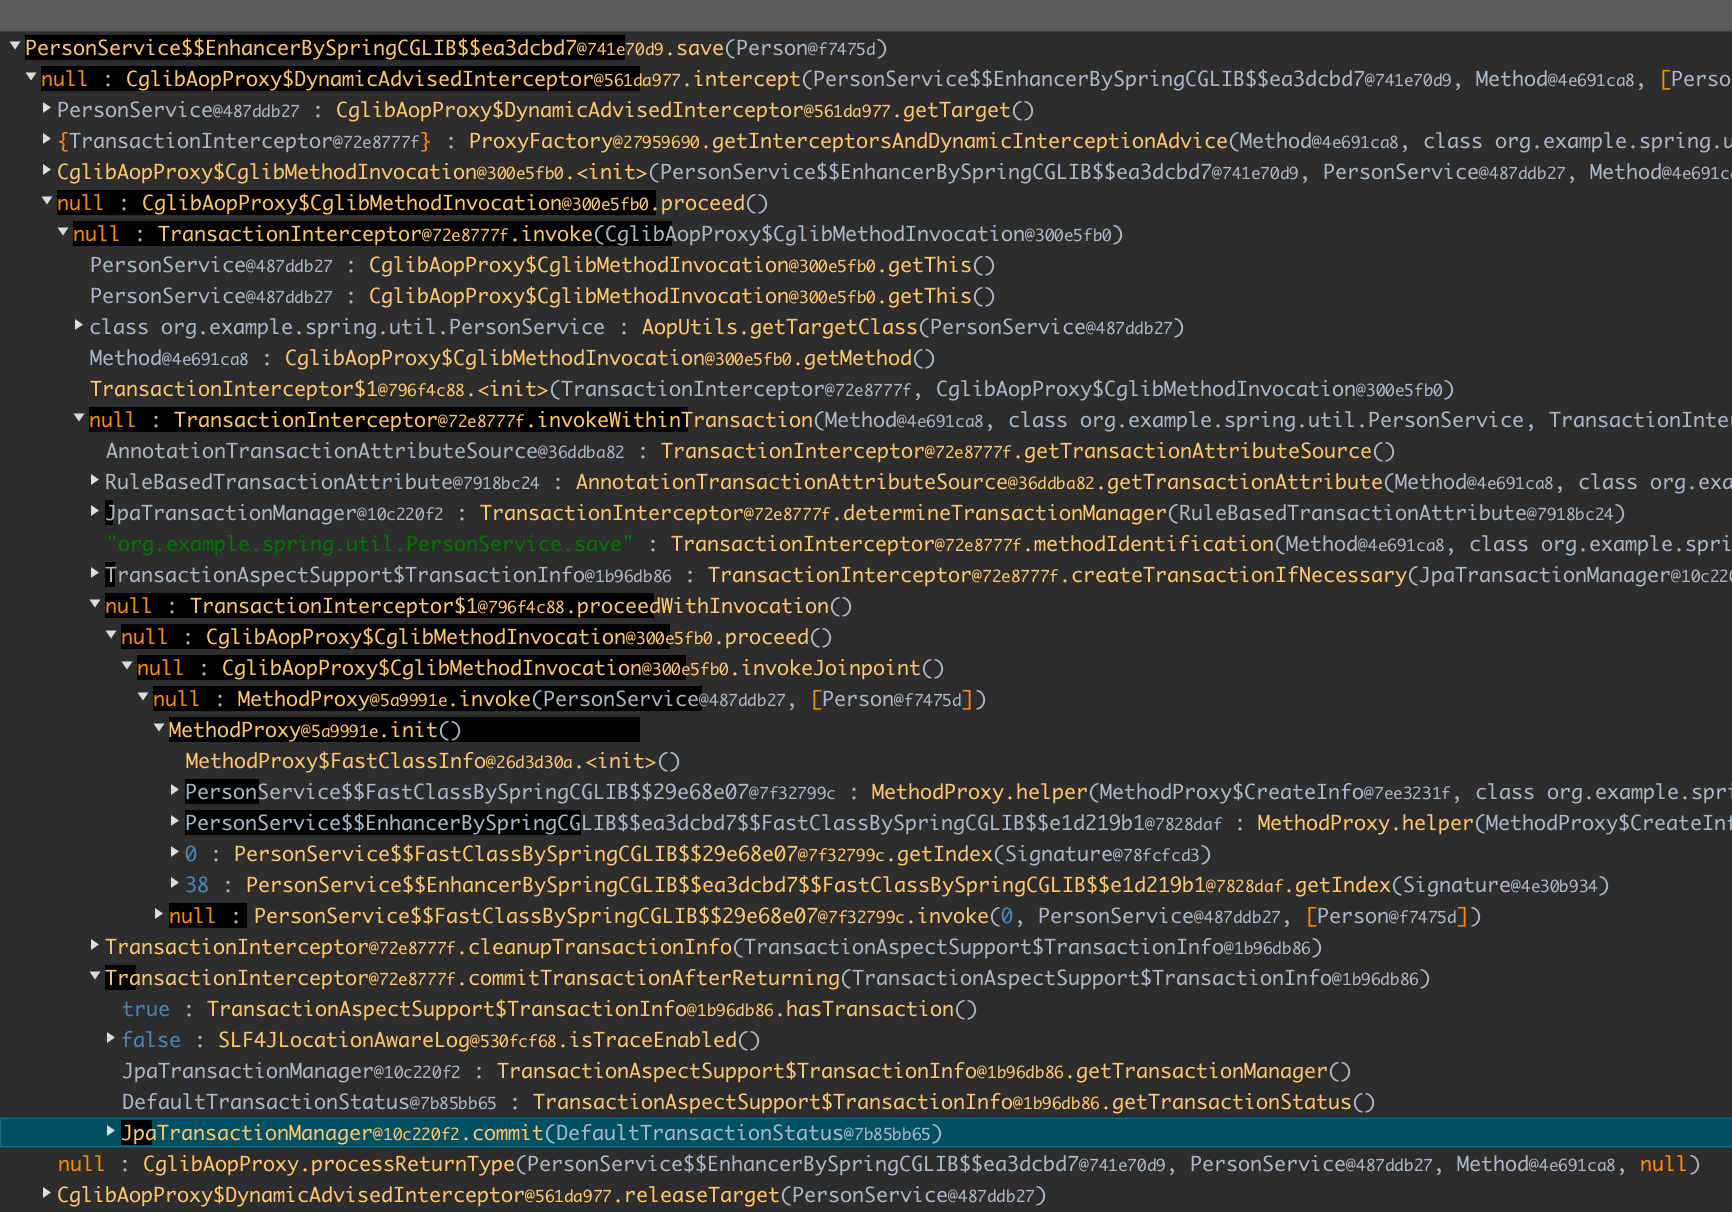Click the blue value 38
The height and width of the screenshot is (1212, 1732).
click(197, 885)
